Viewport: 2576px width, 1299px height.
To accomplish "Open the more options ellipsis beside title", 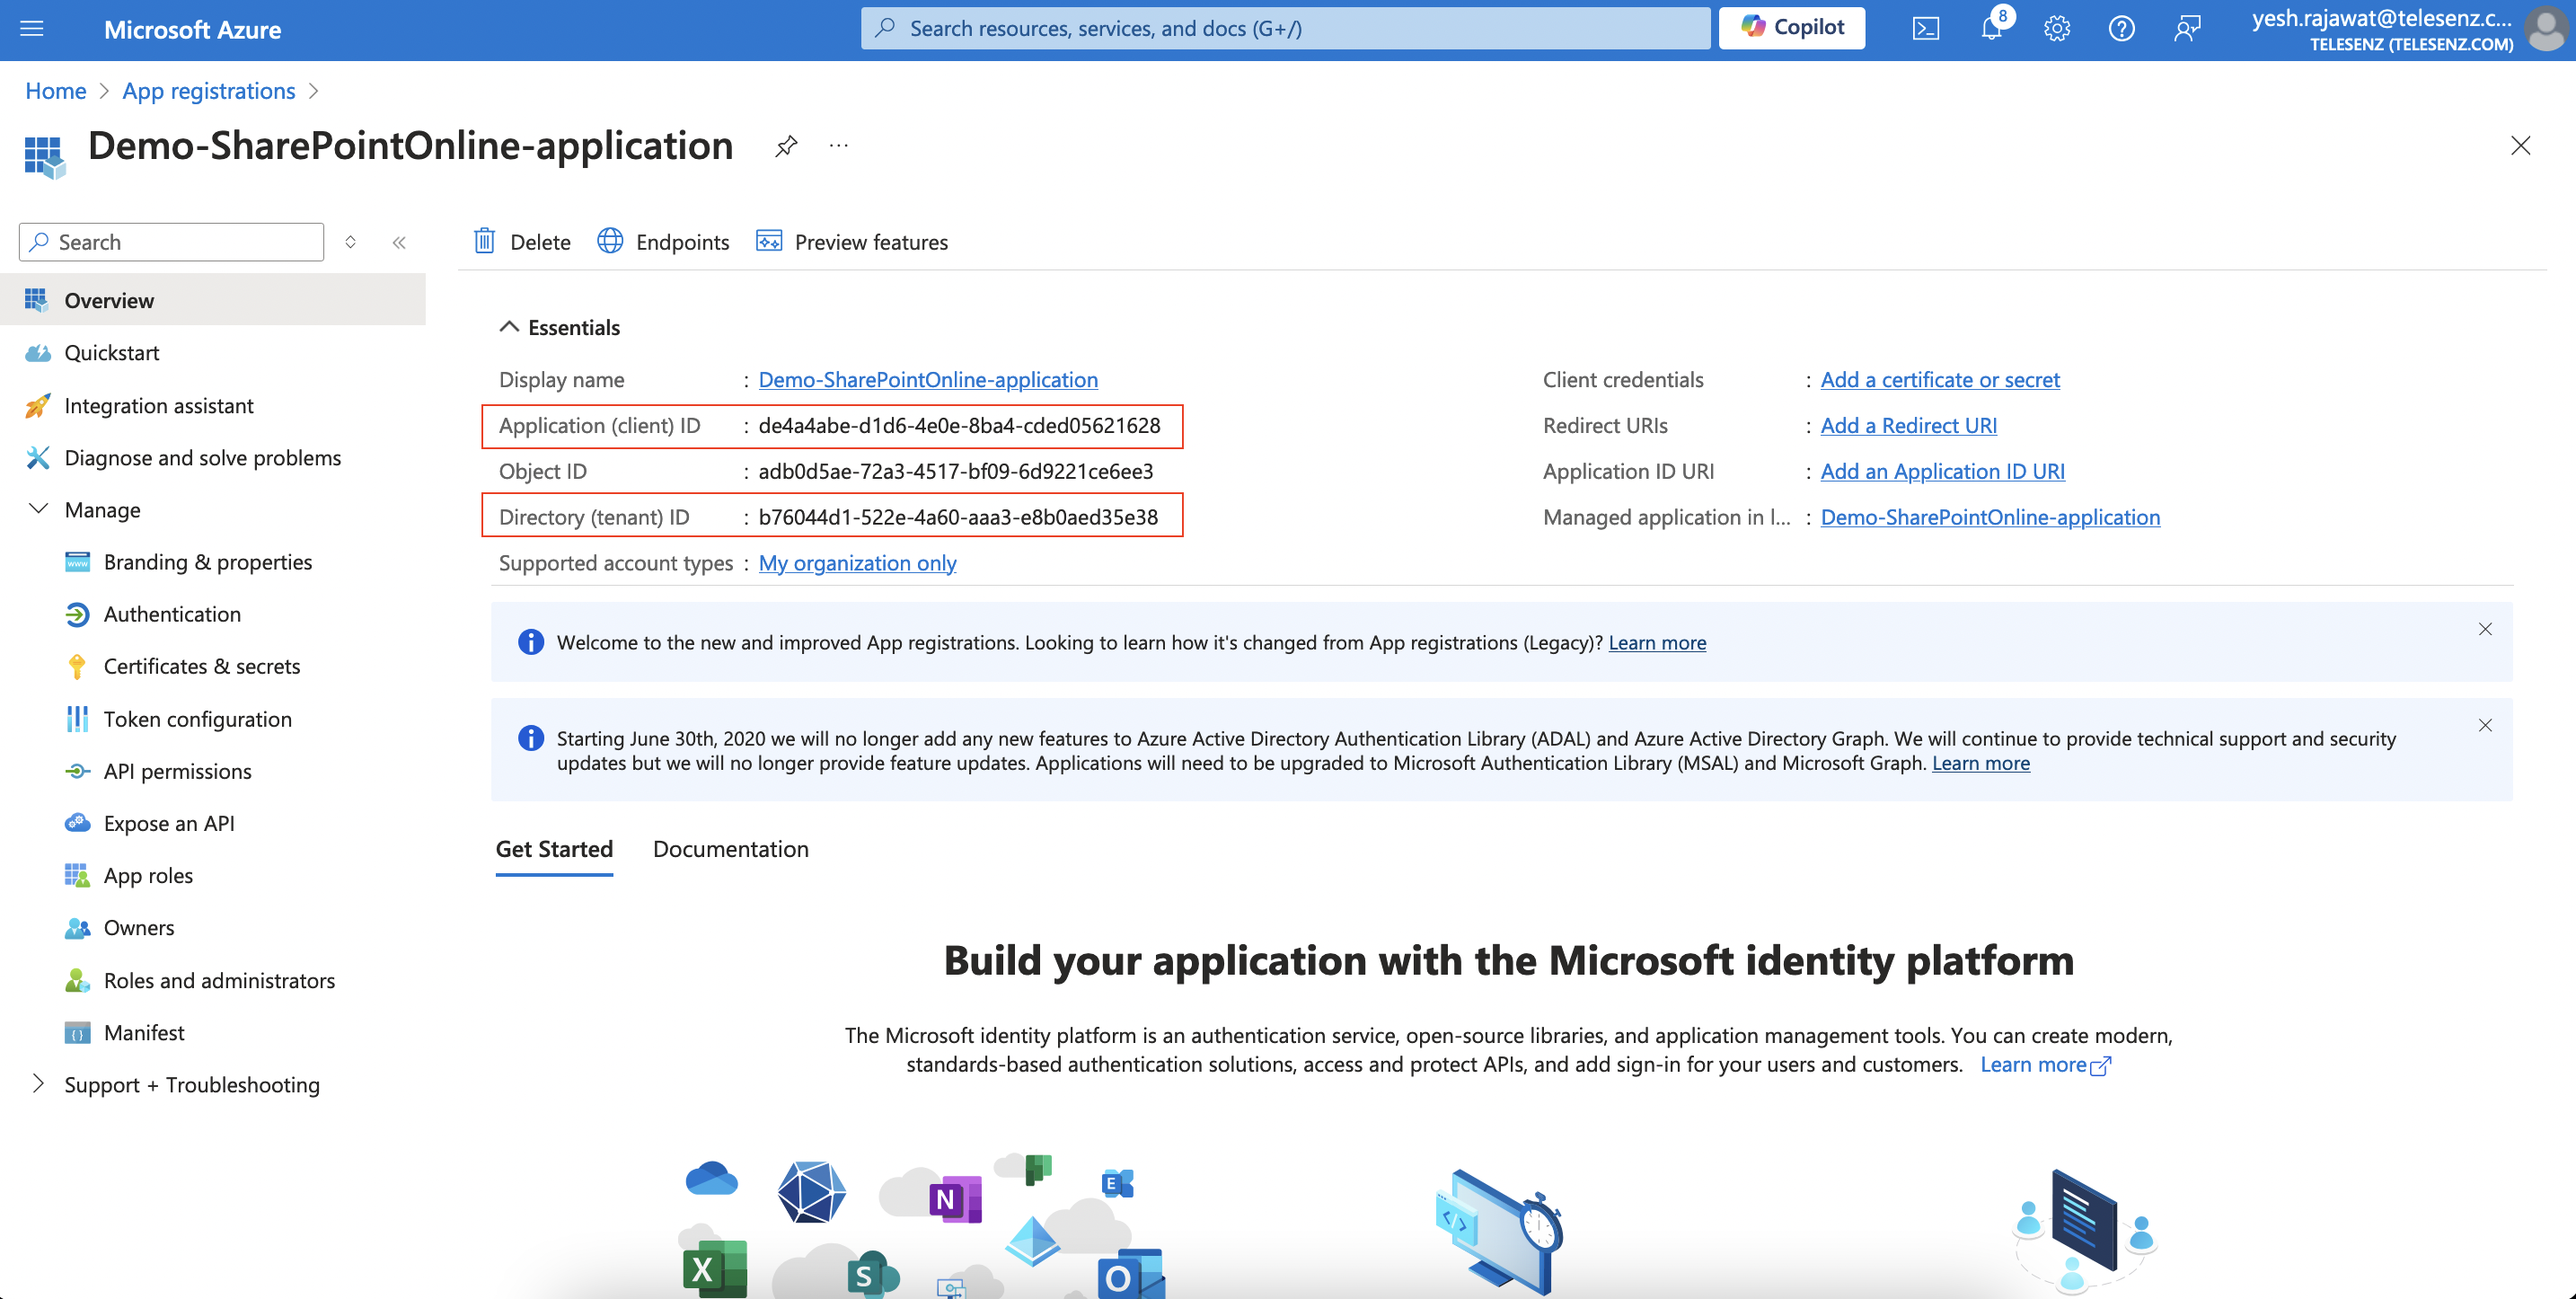I will [x=838, y=146].
